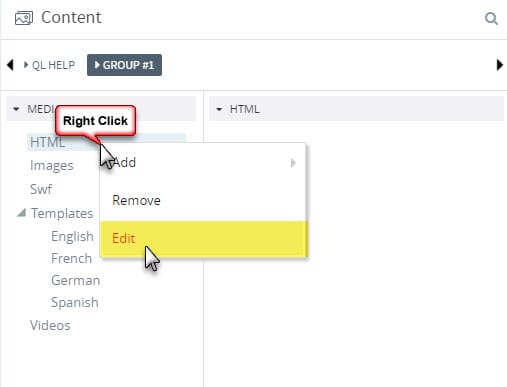Open the QL HELP breadcrumb
507x387 pixels.
49,65
